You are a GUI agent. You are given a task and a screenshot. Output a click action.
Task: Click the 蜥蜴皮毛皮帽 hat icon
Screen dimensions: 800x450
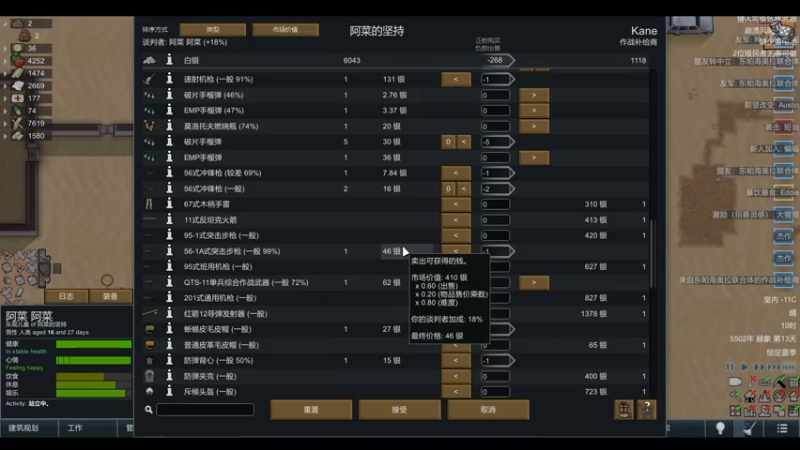pyautogui.click(x=149, y=329)
